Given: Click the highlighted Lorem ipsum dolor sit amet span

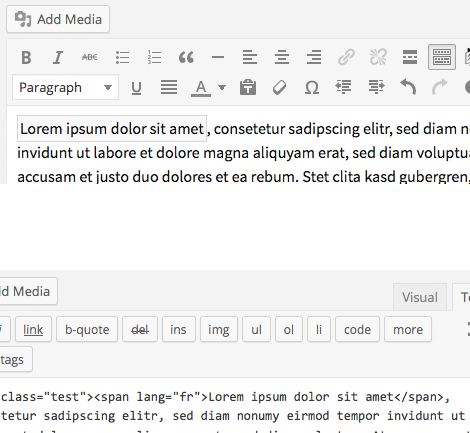Looking at the screenshot, I should 112,129.
